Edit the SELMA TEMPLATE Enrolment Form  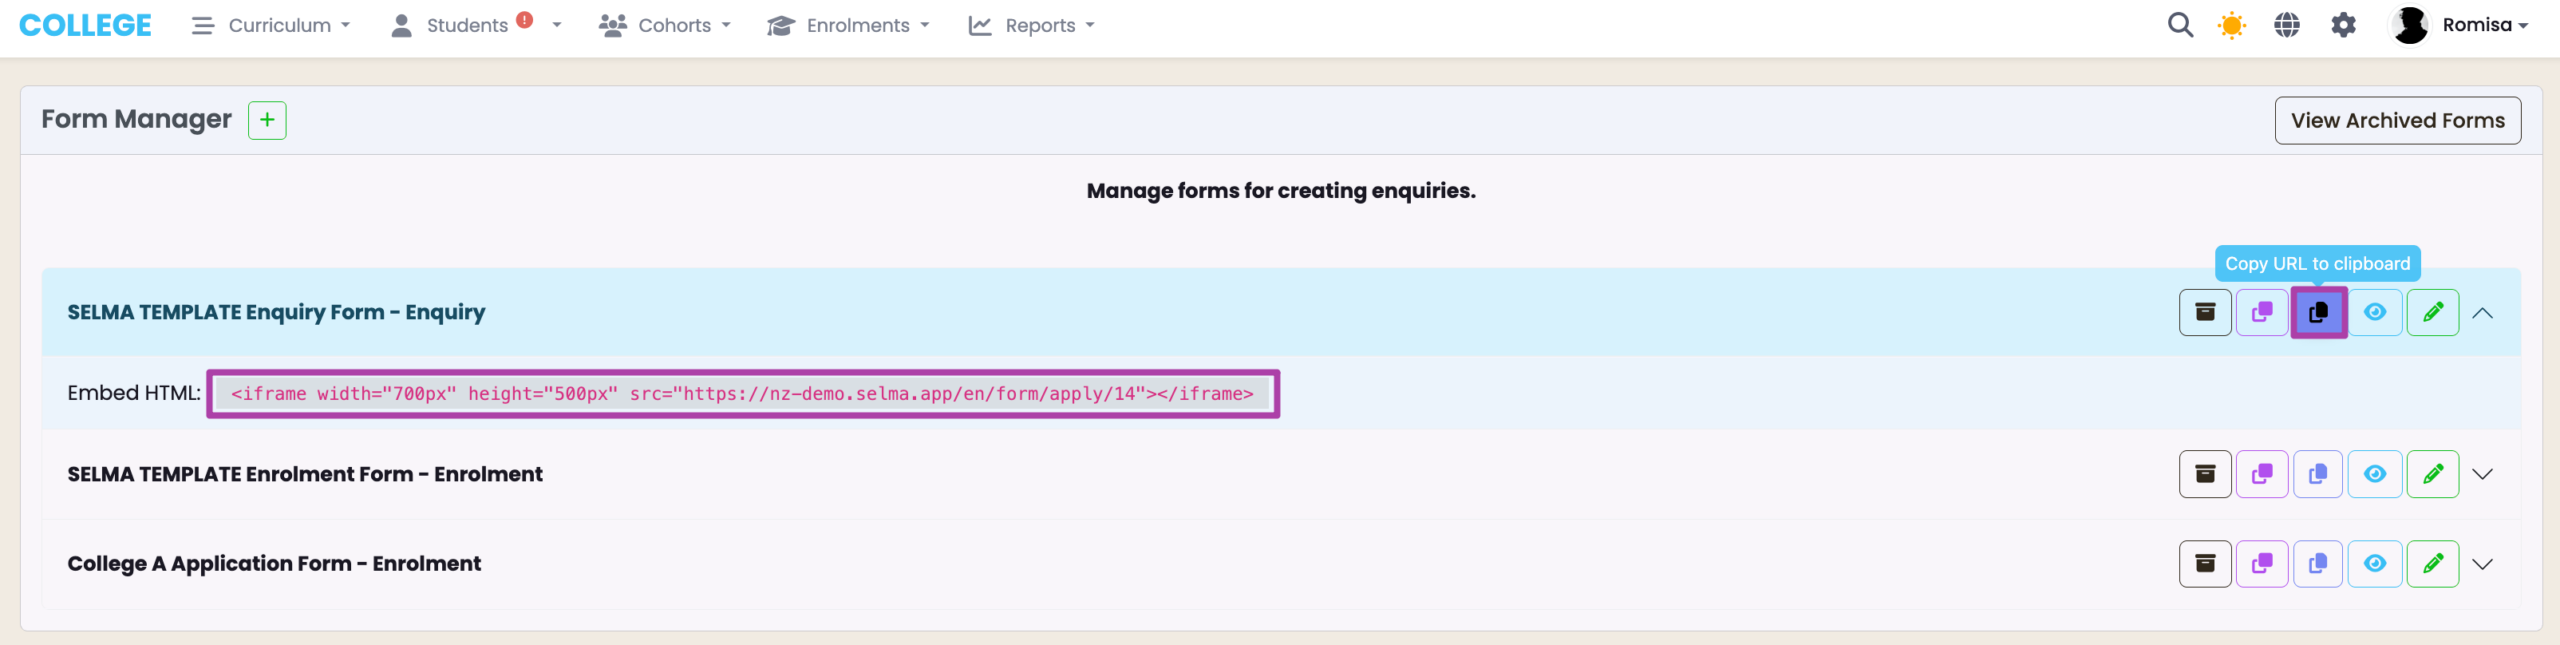point(2432,474)
